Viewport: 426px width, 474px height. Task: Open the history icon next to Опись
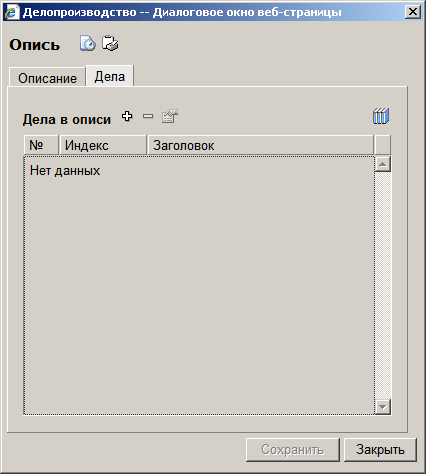pyautogui.click(x=87, y=43)
